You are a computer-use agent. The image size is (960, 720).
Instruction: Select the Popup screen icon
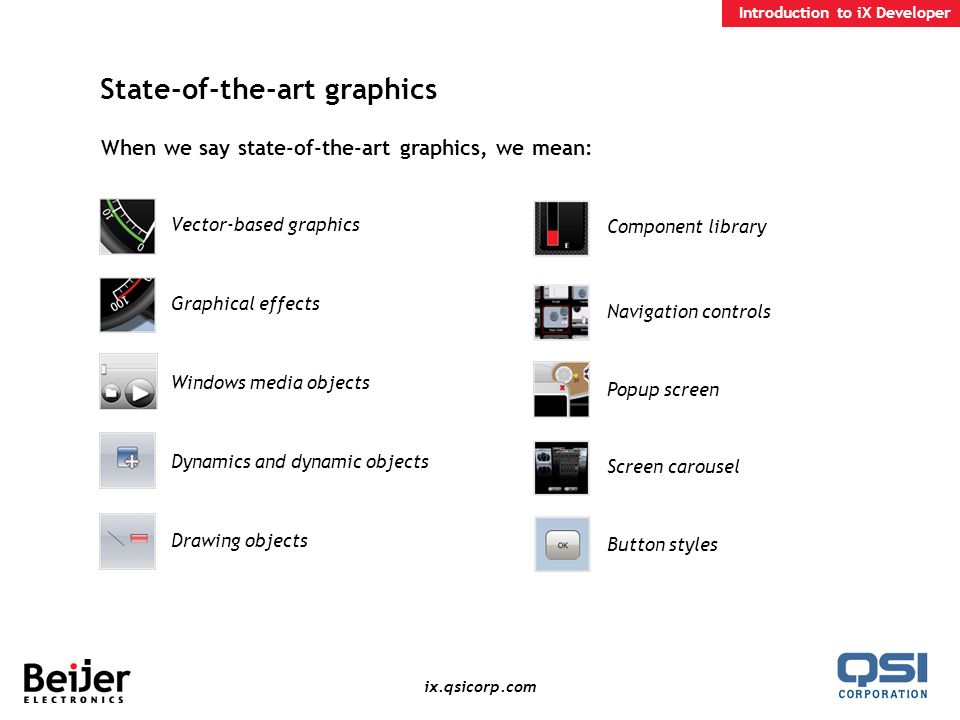(561, 389)
